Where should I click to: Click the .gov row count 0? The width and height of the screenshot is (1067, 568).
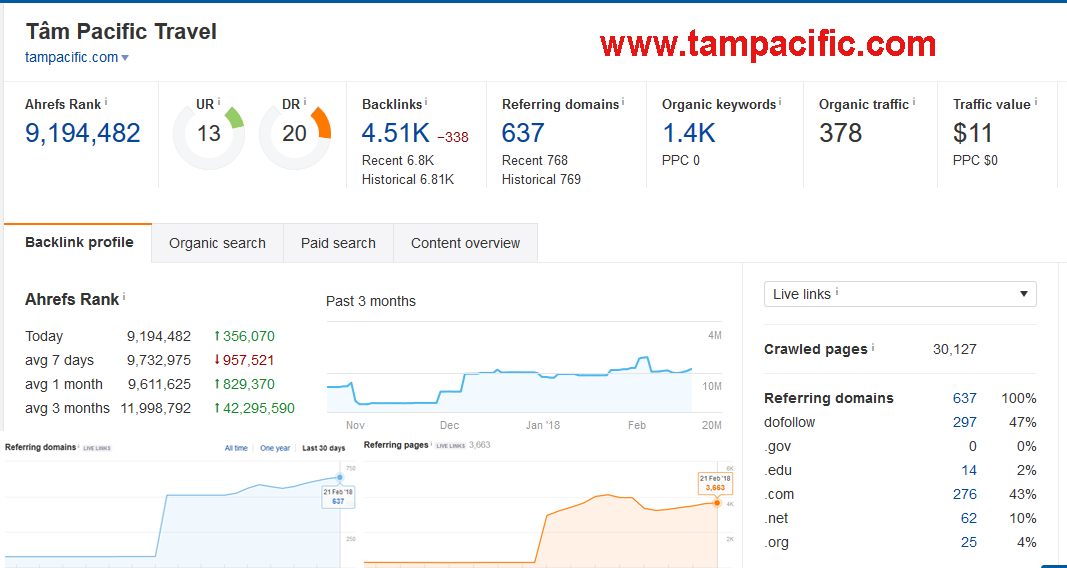(x=972, y=446)
